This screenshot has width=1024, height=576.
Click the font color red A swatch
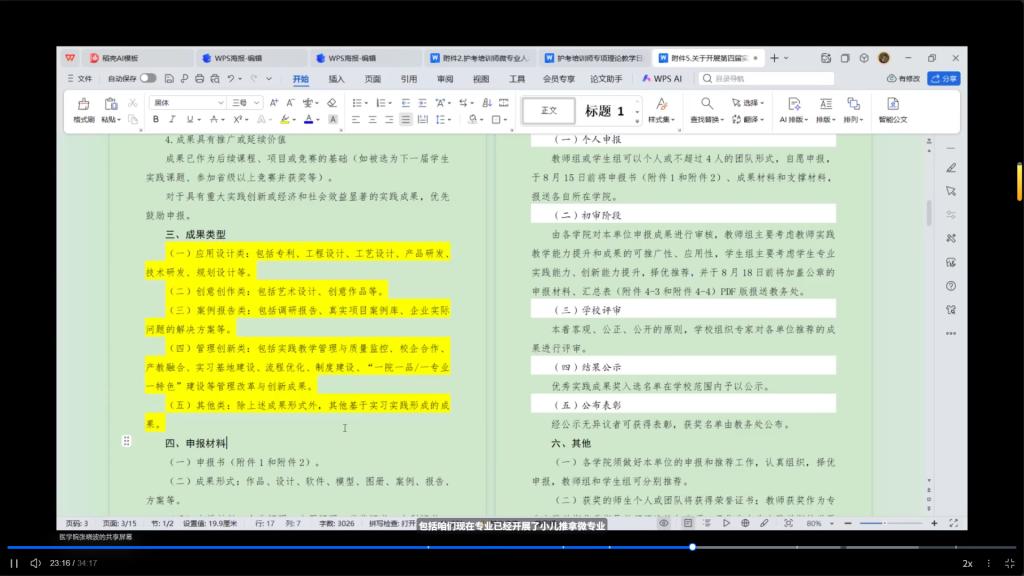point(308,120)
